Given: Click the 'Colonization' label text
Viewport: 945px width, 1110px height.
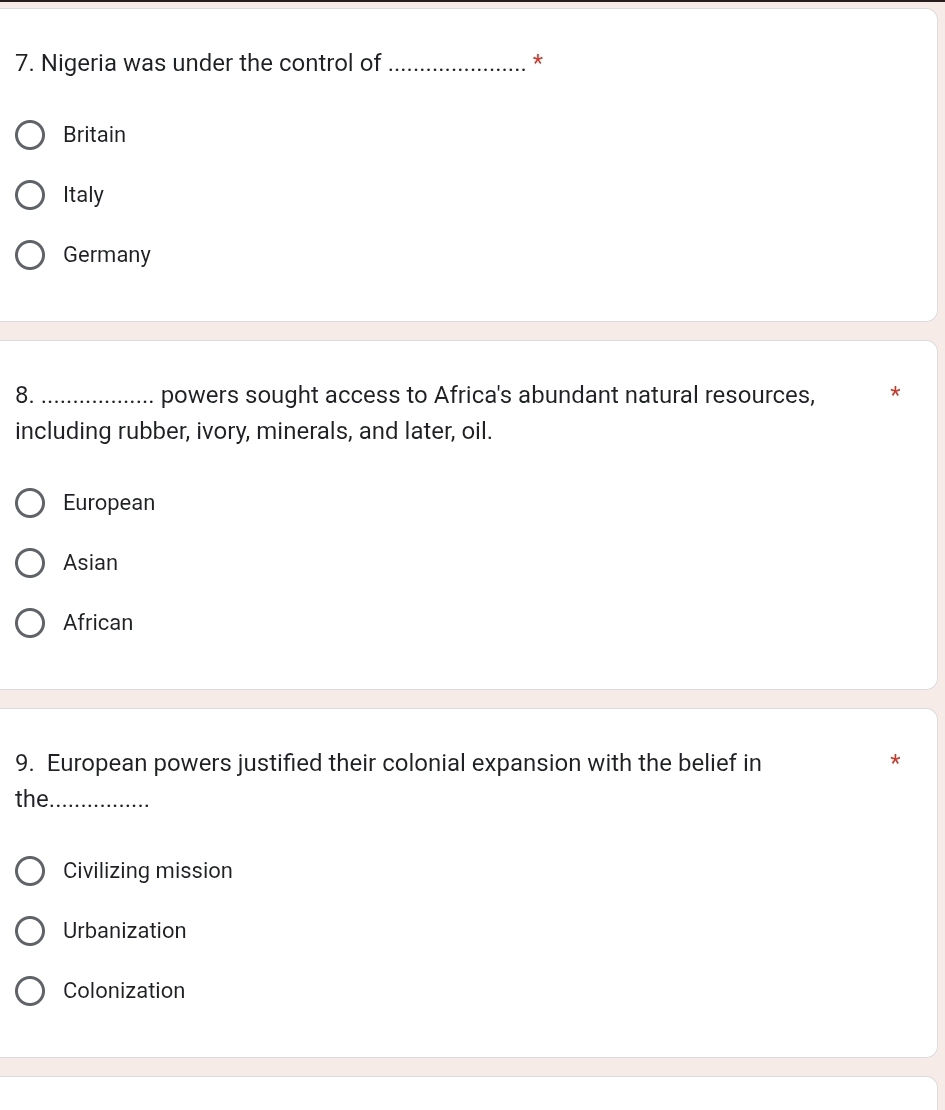Looking at the screenshot, I should [x=124, y=991].
